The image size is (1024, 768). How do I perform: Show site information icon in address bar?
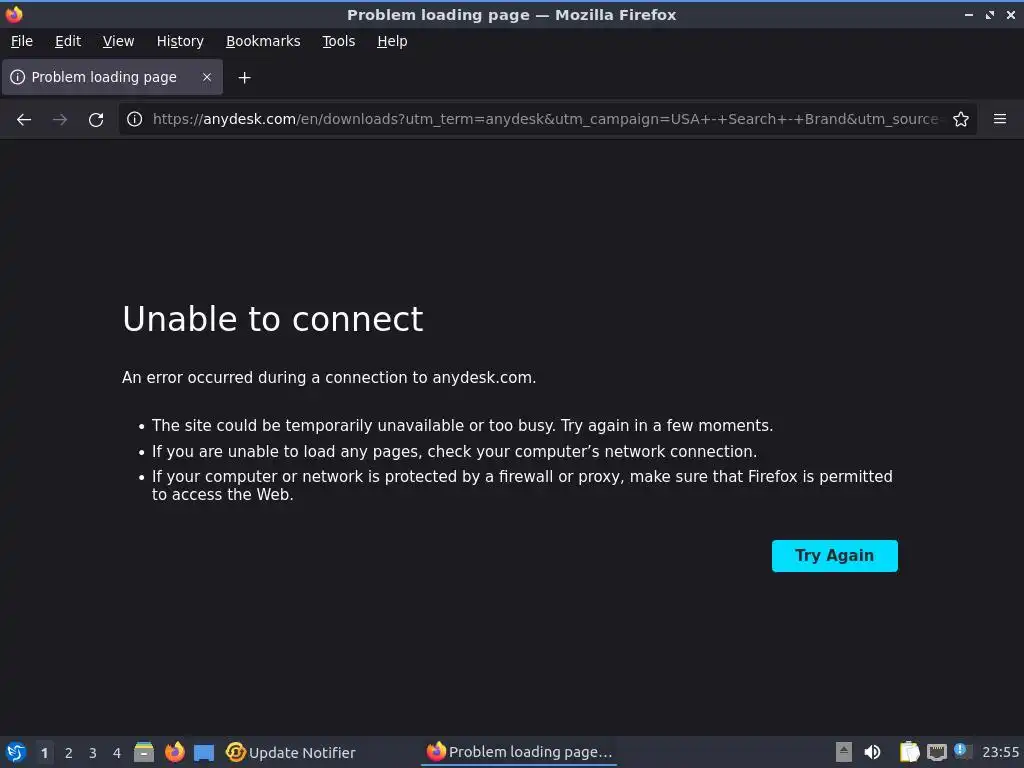135,119
